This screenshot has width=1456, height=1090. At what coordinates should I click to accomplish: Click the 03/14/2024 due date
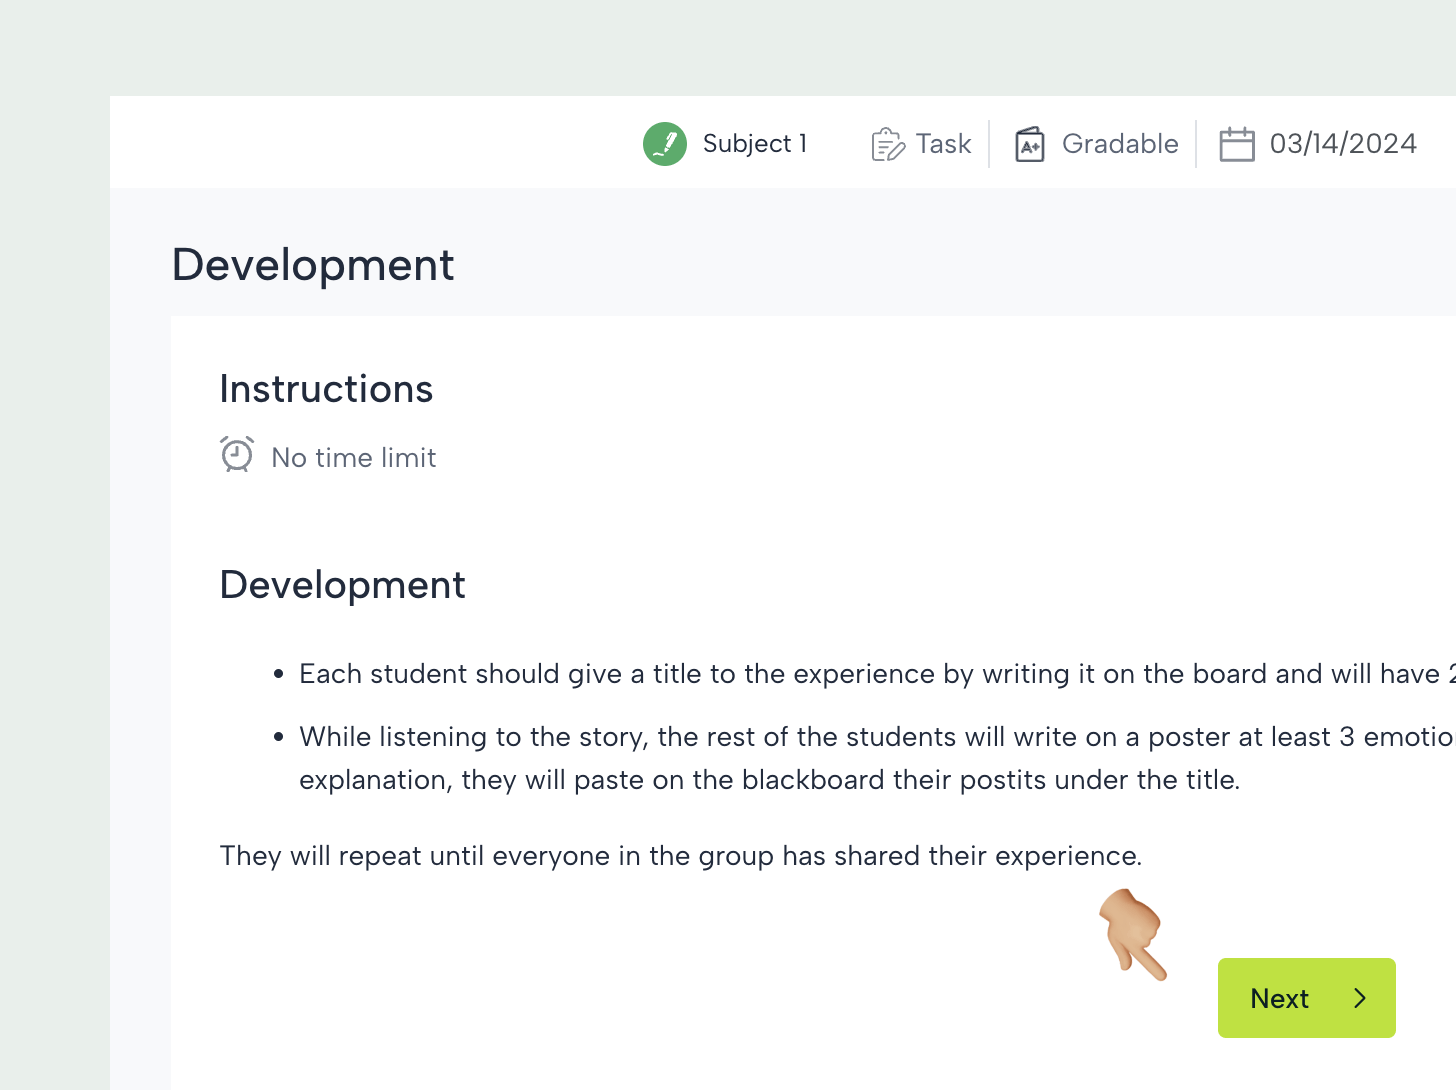coord(1342,144)
